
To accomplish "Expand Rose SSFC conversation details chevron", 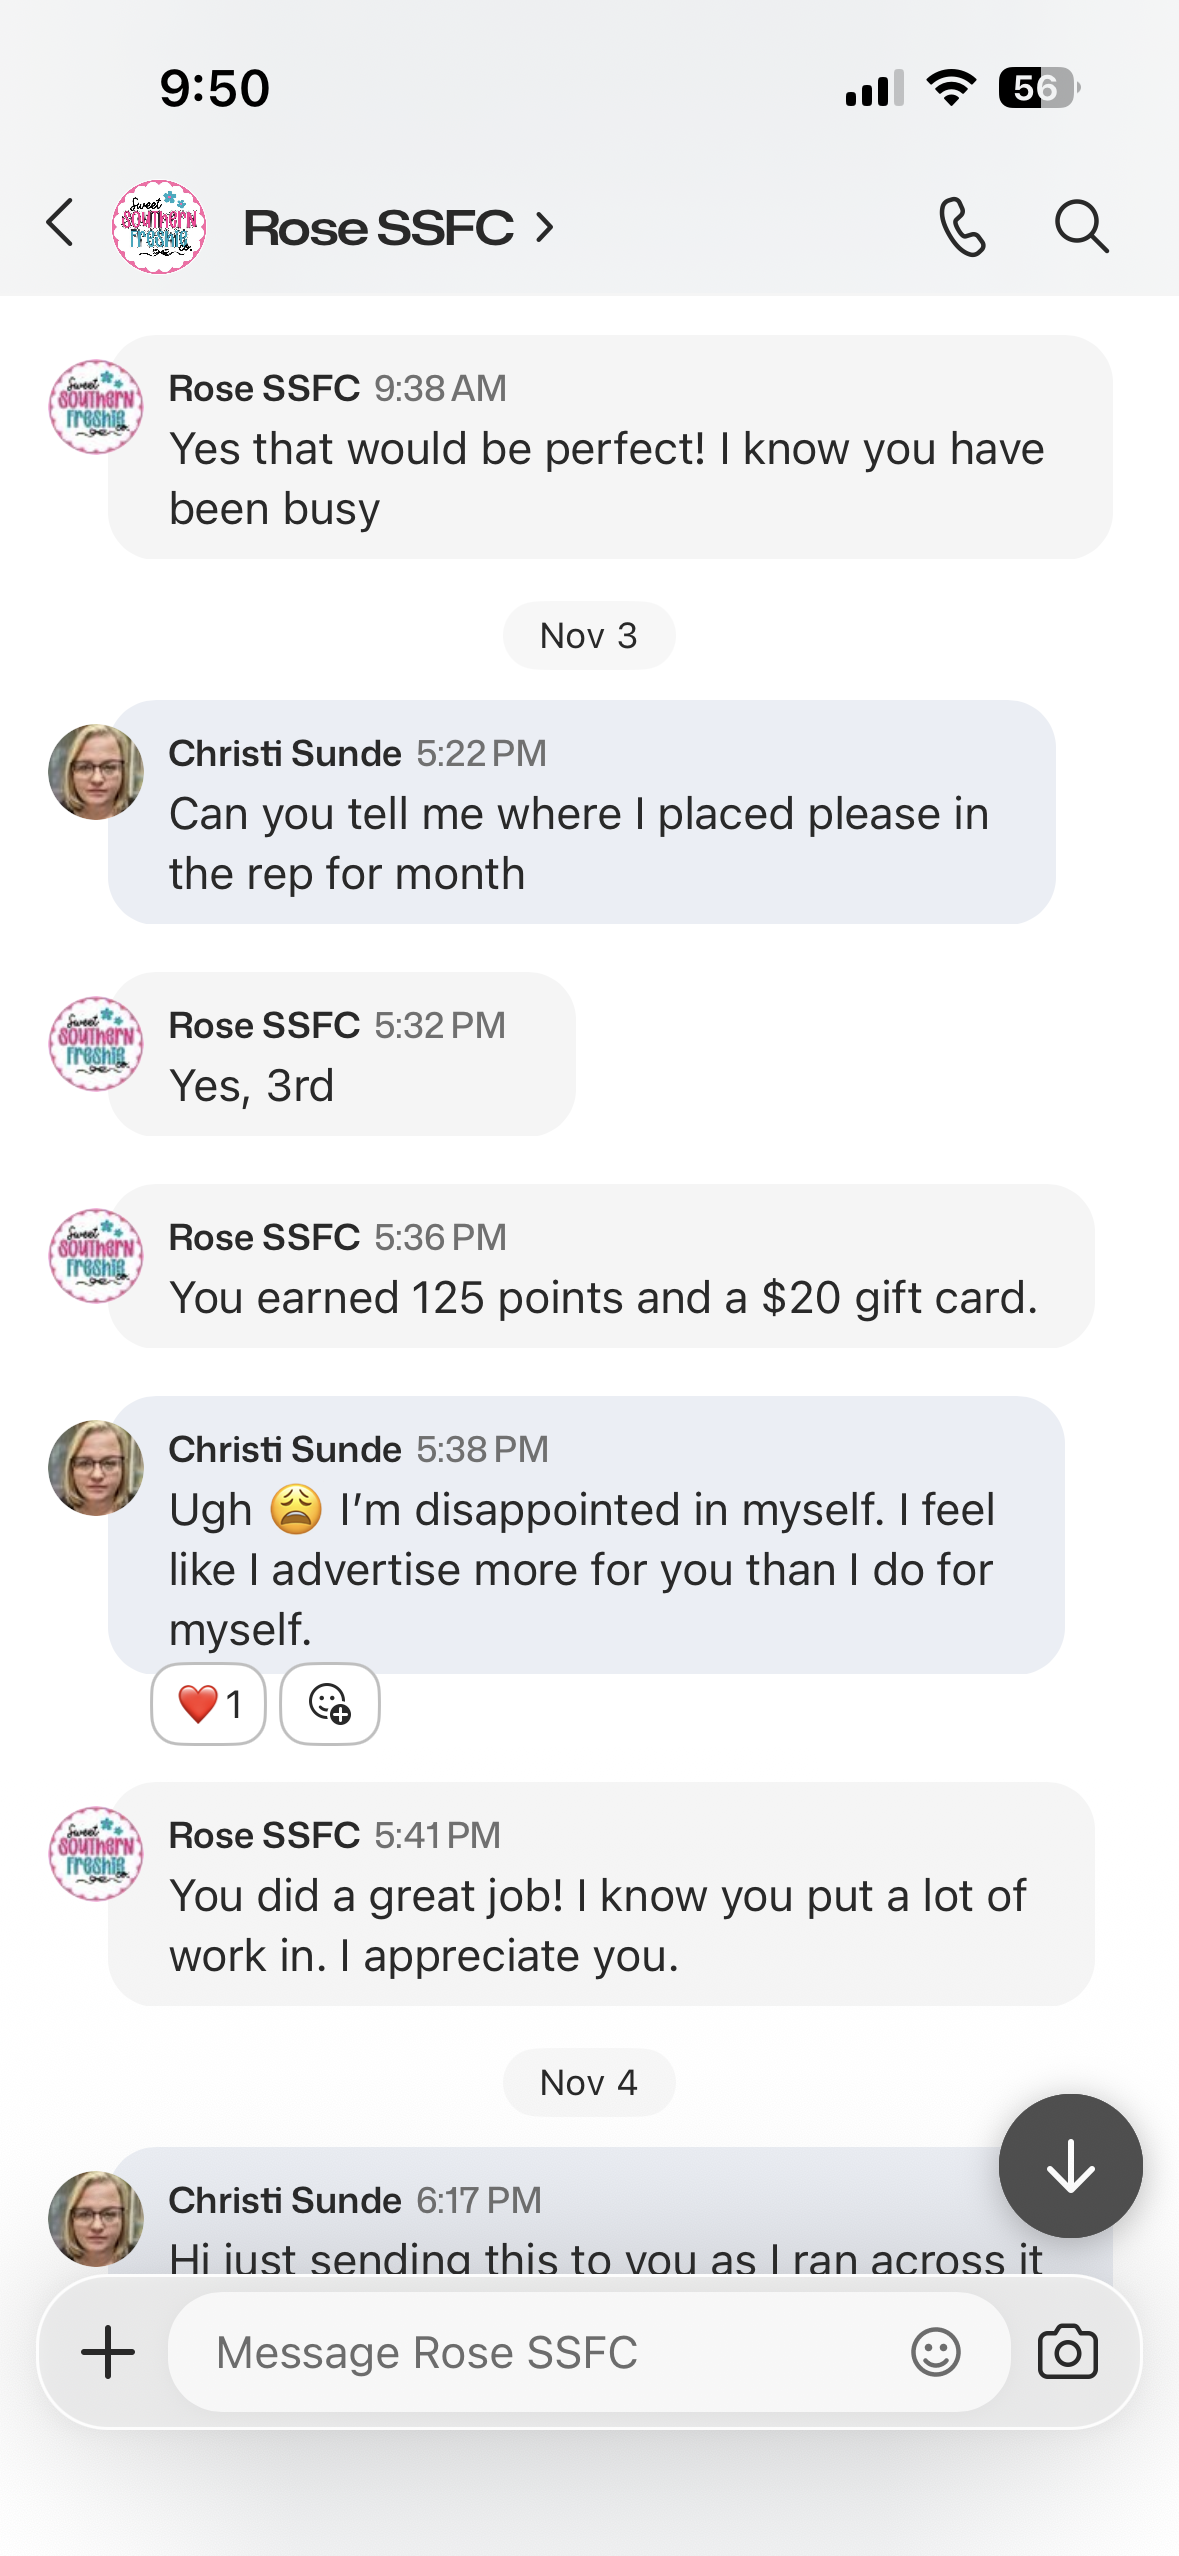I will [545, 228].
